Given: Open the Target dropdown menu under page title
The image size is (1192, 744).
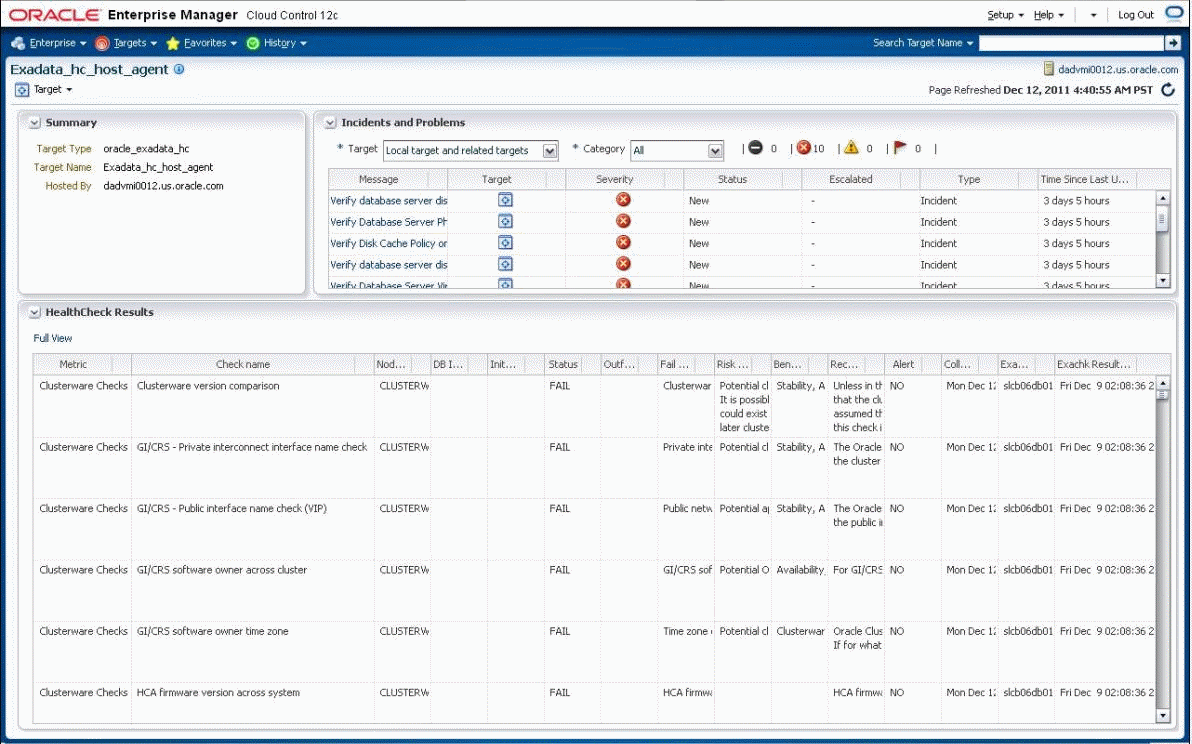Looking at the screenshot, I should (x=45, y=90).
